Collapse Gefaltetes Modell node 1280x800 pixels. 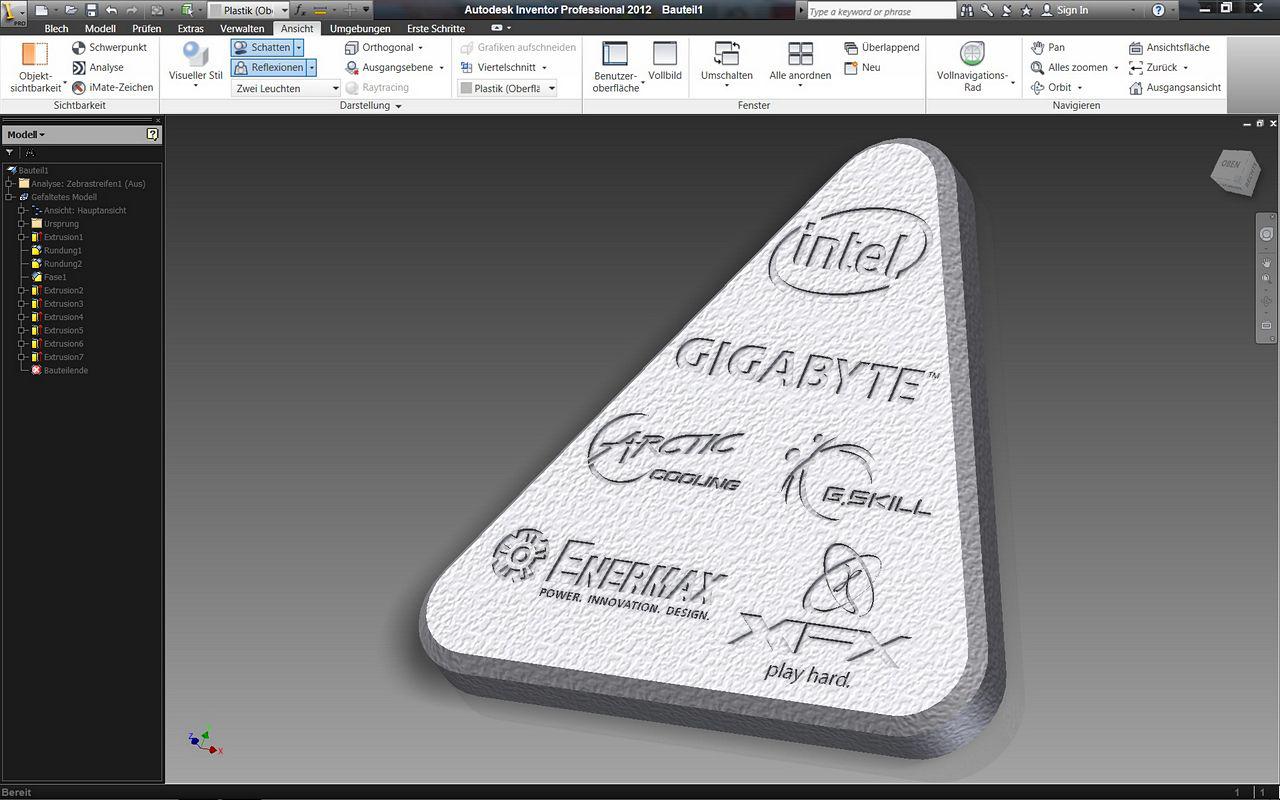9,197
